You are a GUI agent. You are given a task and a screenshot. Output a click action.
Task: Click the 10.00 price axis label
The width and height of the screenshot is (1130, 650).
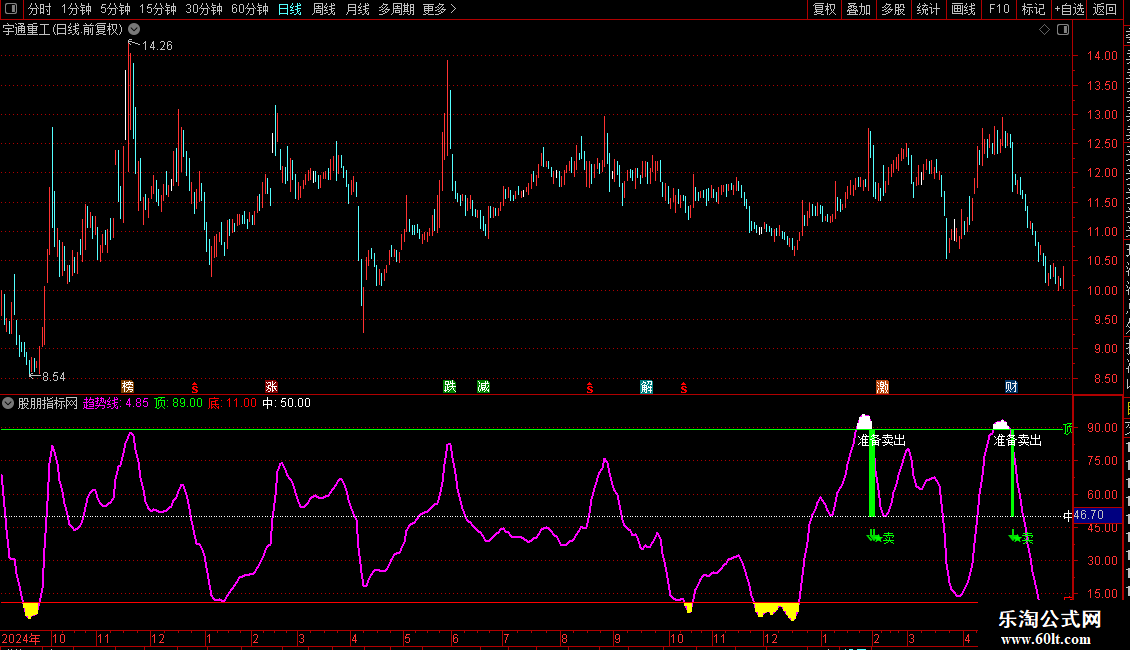[x=1102, y=290]
